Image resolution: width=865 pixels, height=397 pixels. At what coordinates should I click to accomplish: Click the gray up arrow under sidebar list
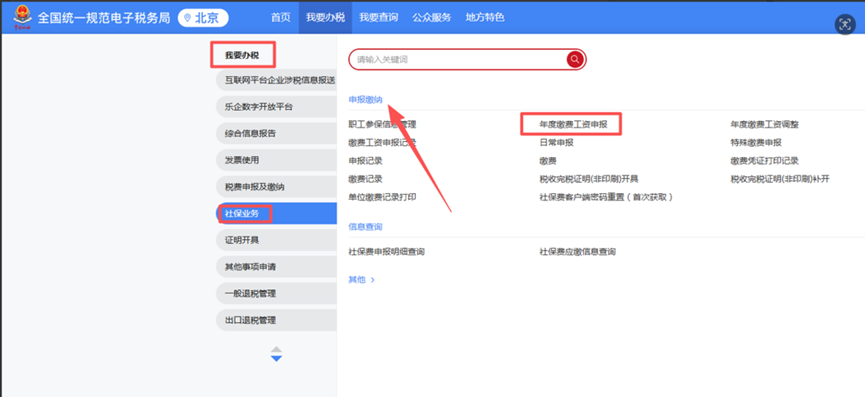click(276, 350)
